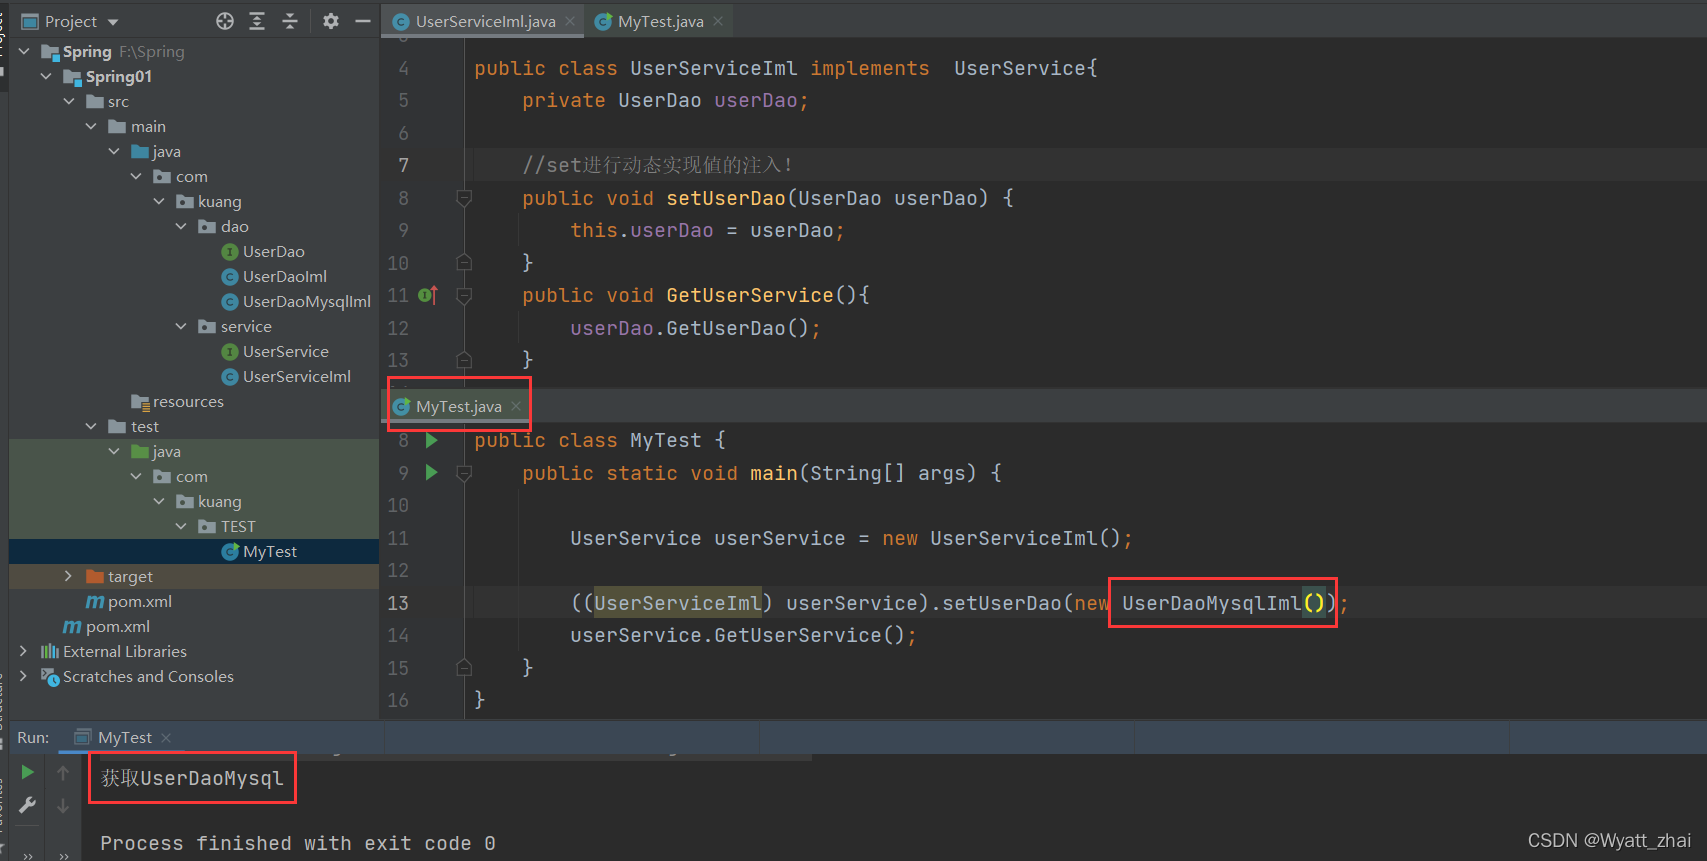Open Project panel settings gear
Screen dimensions: 1707x861
(x=331, y=21)
